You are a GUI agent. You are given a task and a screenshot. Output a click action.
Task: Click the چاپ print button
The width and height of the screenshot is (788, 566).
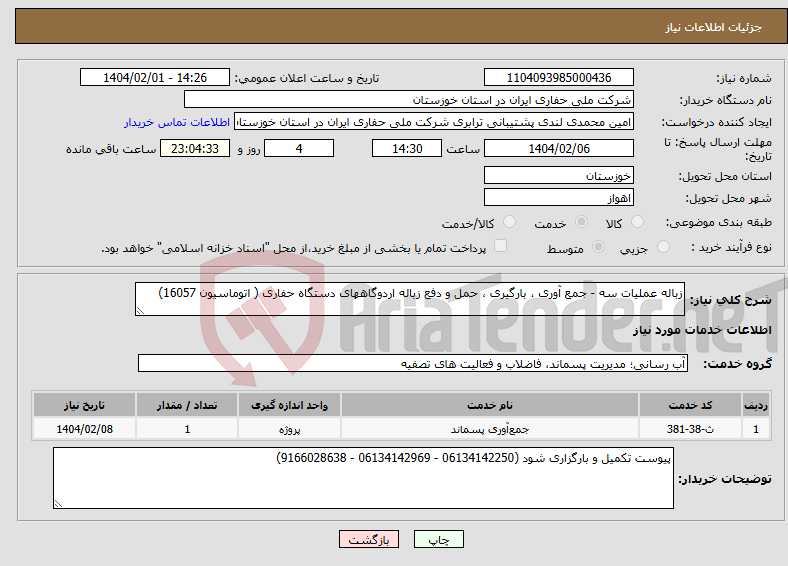coord(439,539)
